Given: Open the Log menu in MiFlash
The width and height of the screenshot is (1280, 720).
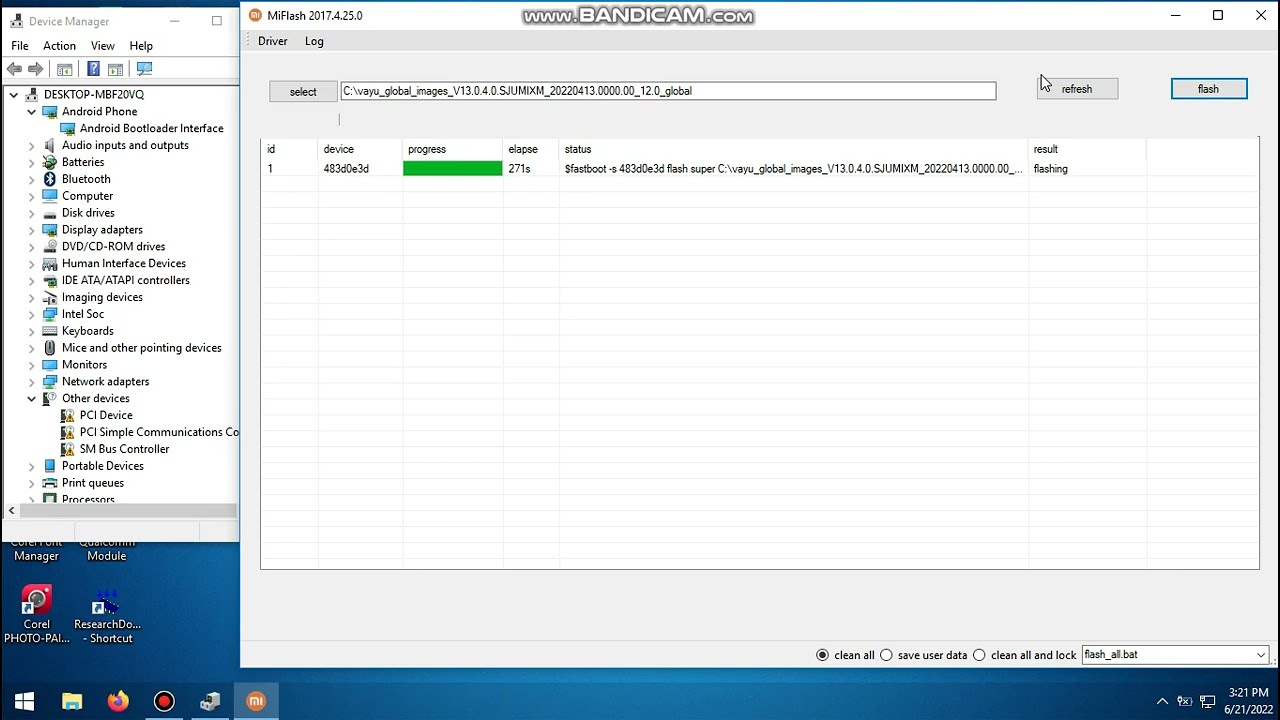Looking at the screenshot, I should coord(314,41).
